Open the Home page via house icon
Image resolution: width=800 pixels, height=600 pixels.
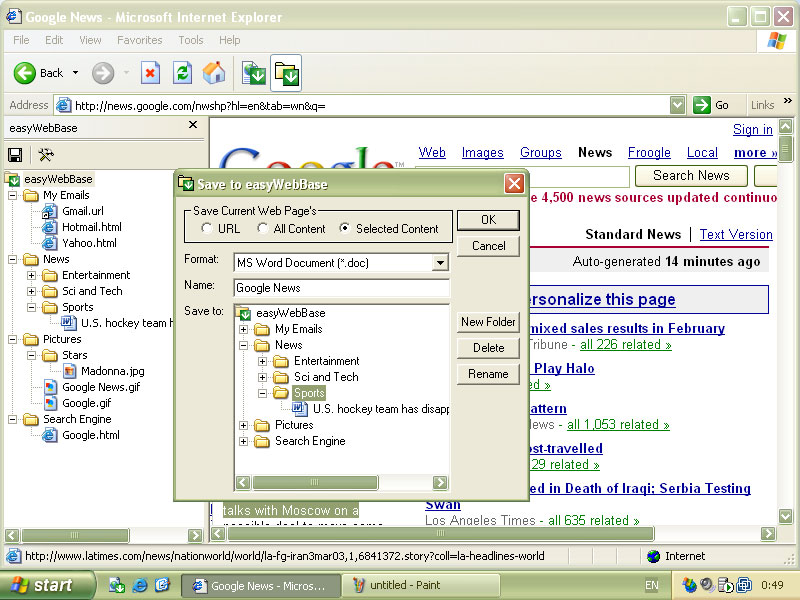(x=214, y=73)
